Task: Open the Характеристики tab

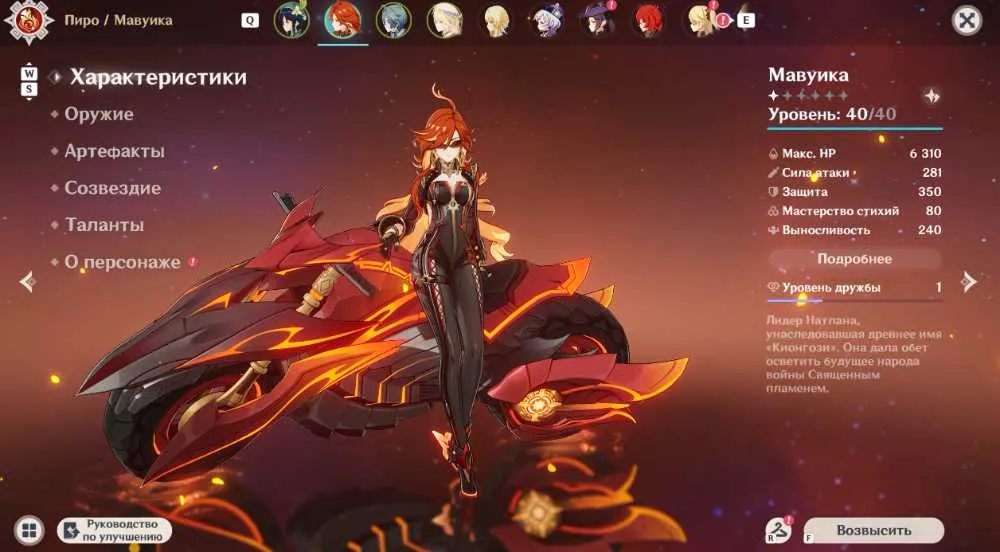Action: [158, 77]
